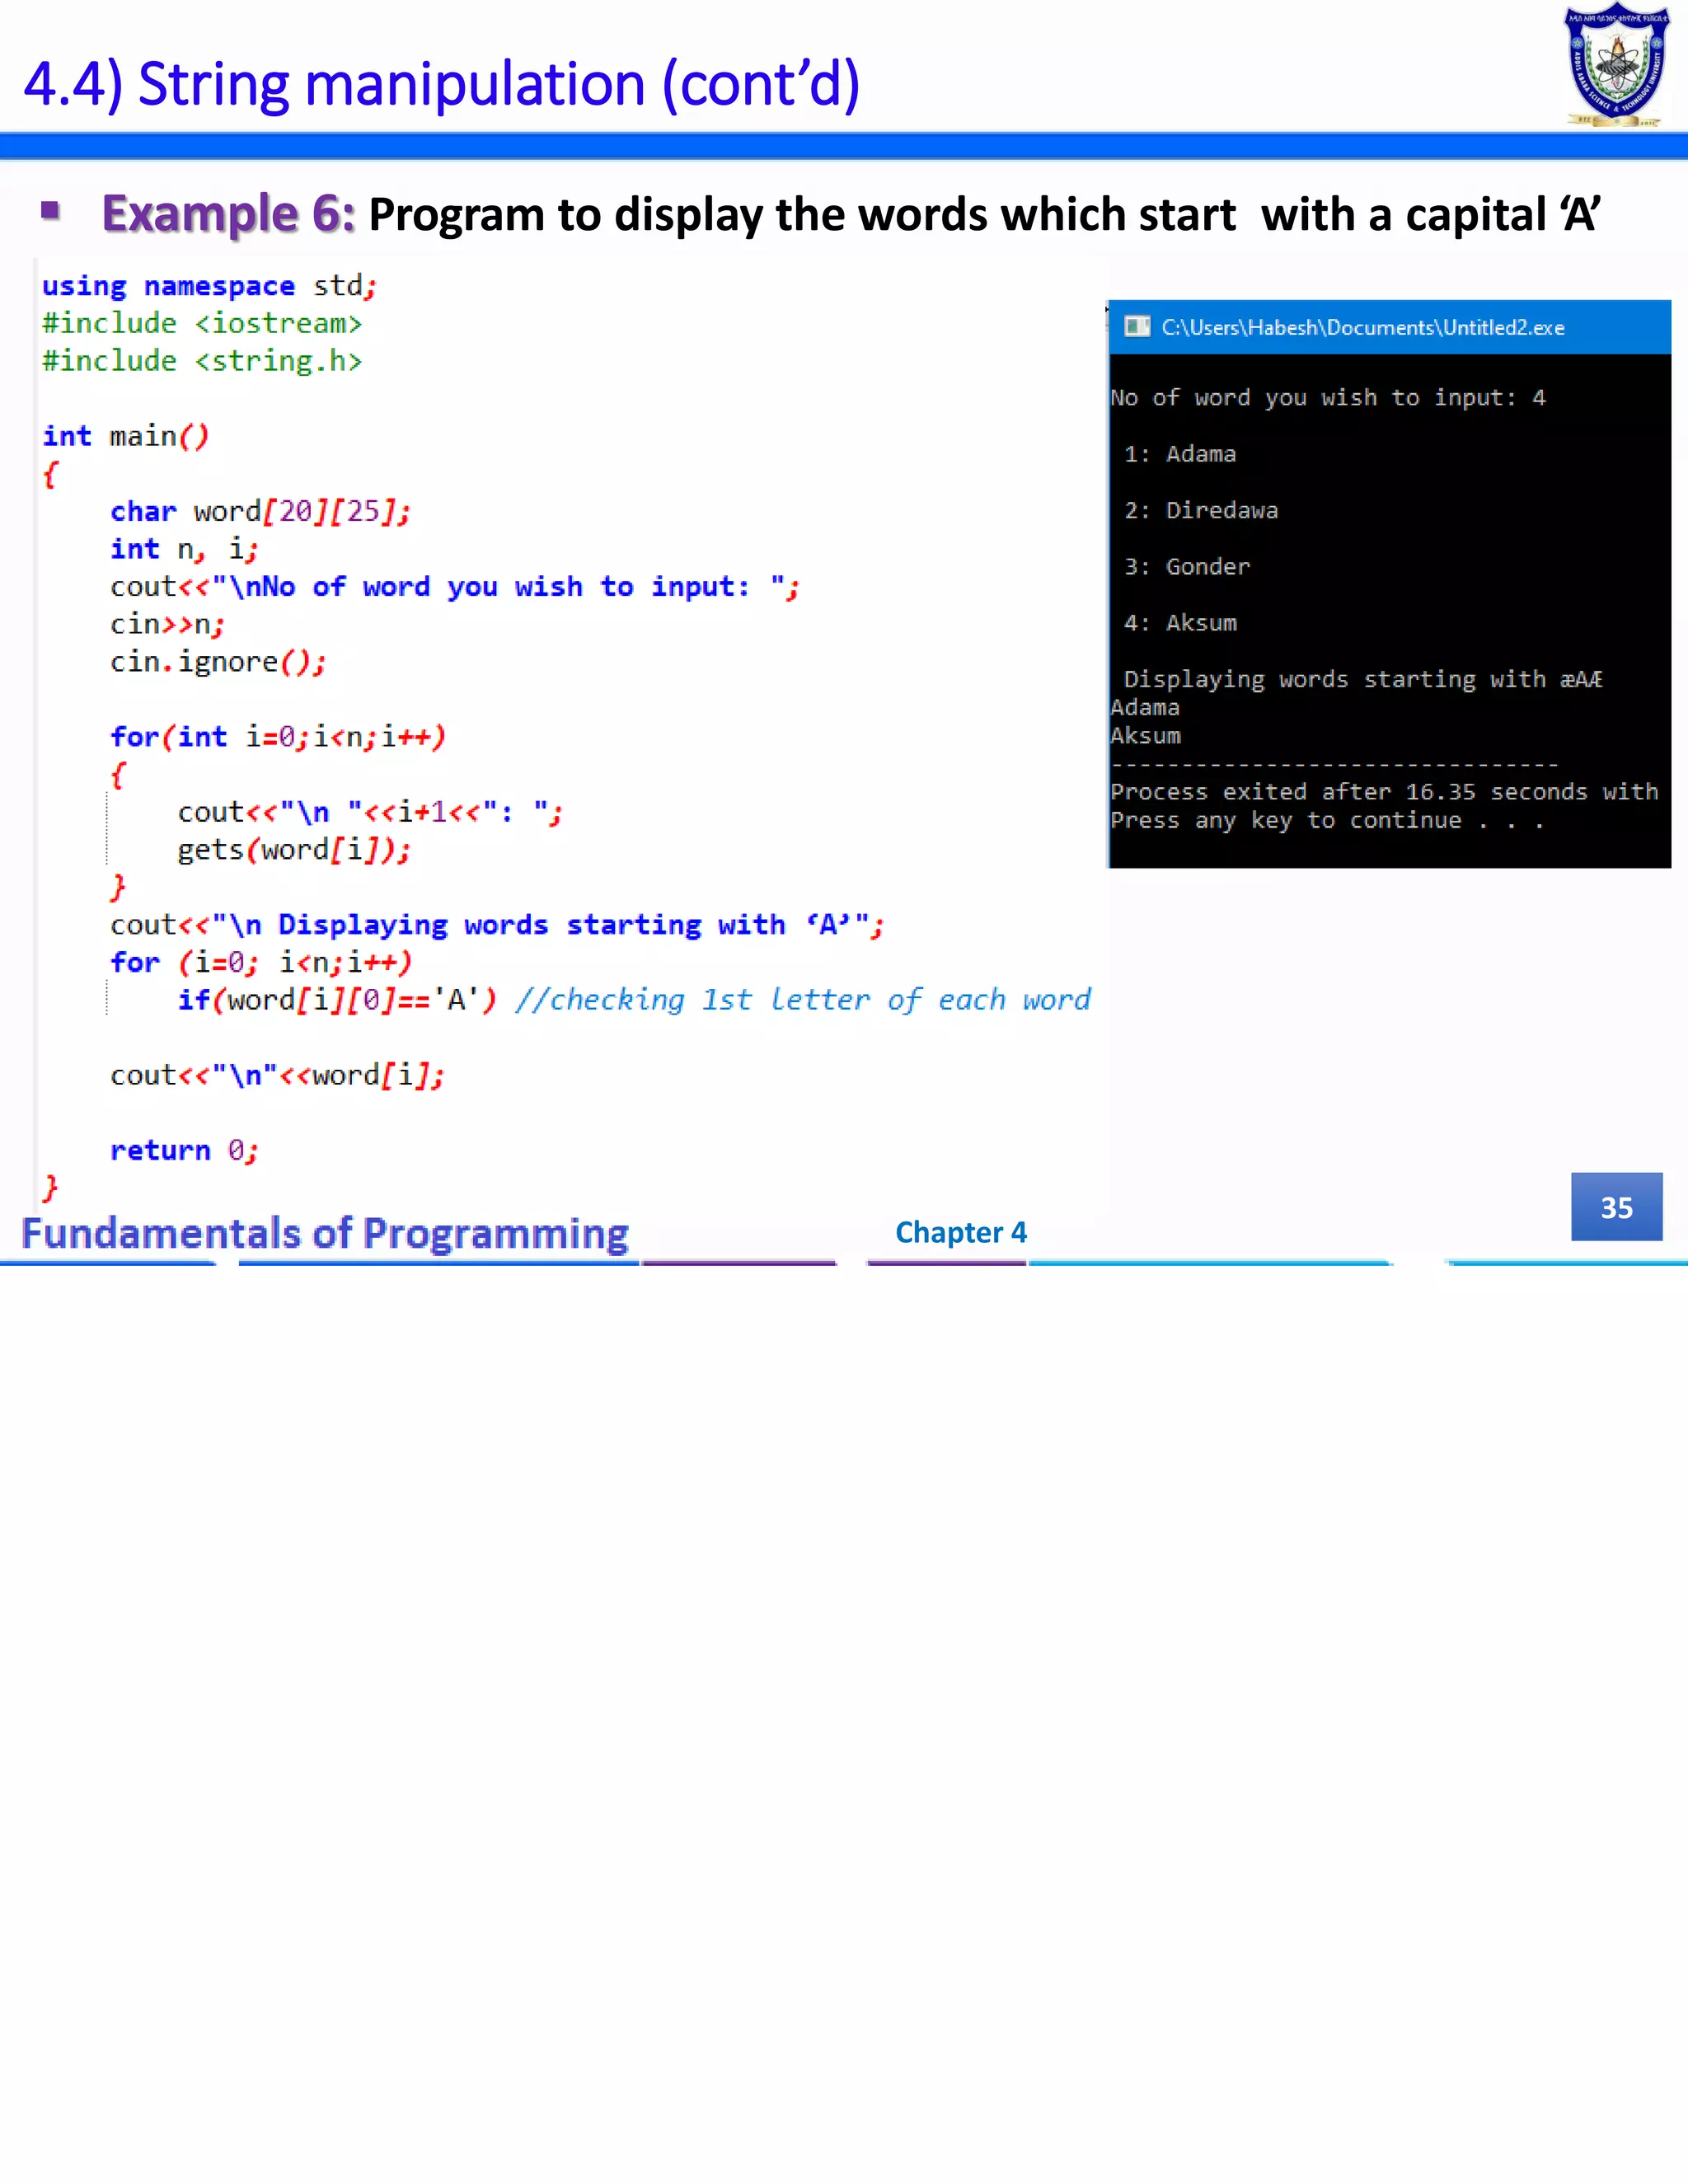Click the 'if(word[i][0]=='A')' condition
The height and width of the screenshot is (2184, 1688).
337,1000
